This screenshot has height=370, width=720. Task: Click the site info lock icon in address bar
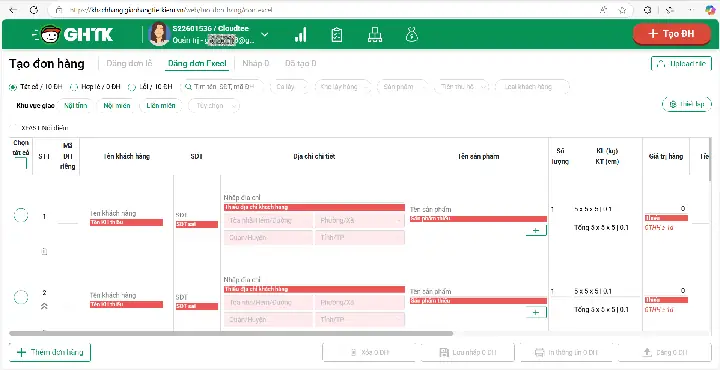coord(58,10)
